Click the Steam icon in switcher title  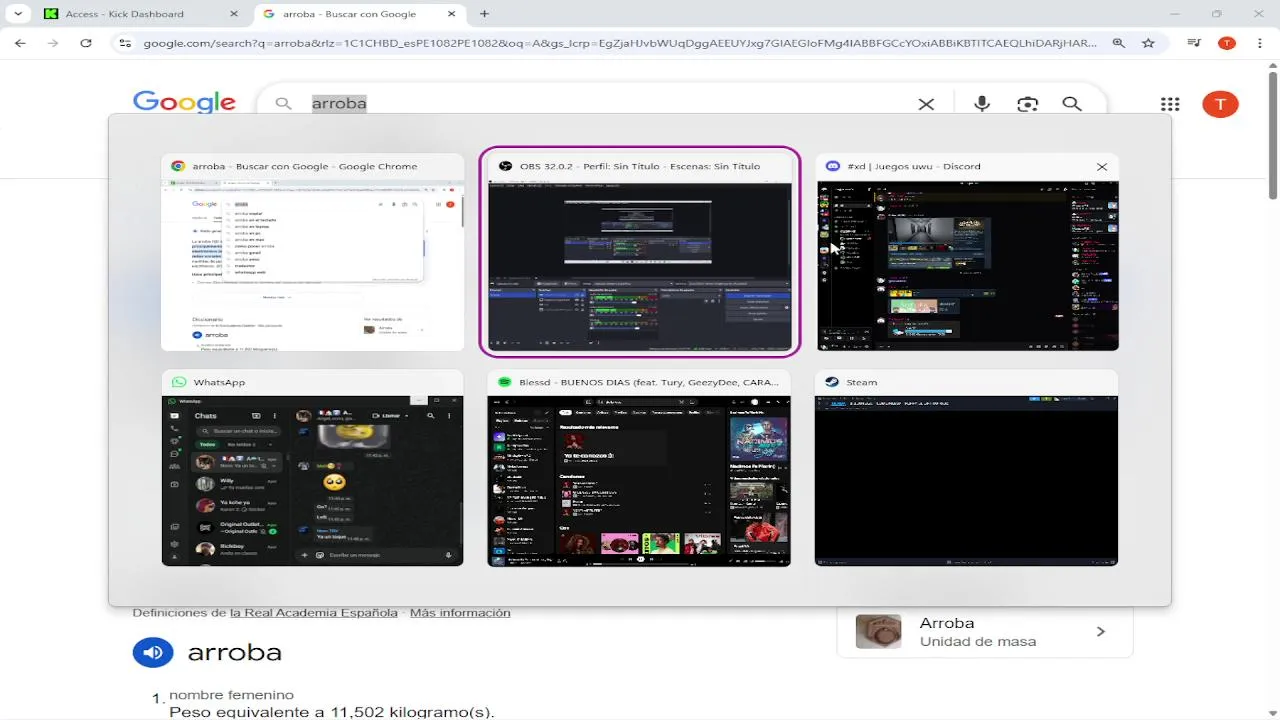pyautogui.click(x=832, y=382)
